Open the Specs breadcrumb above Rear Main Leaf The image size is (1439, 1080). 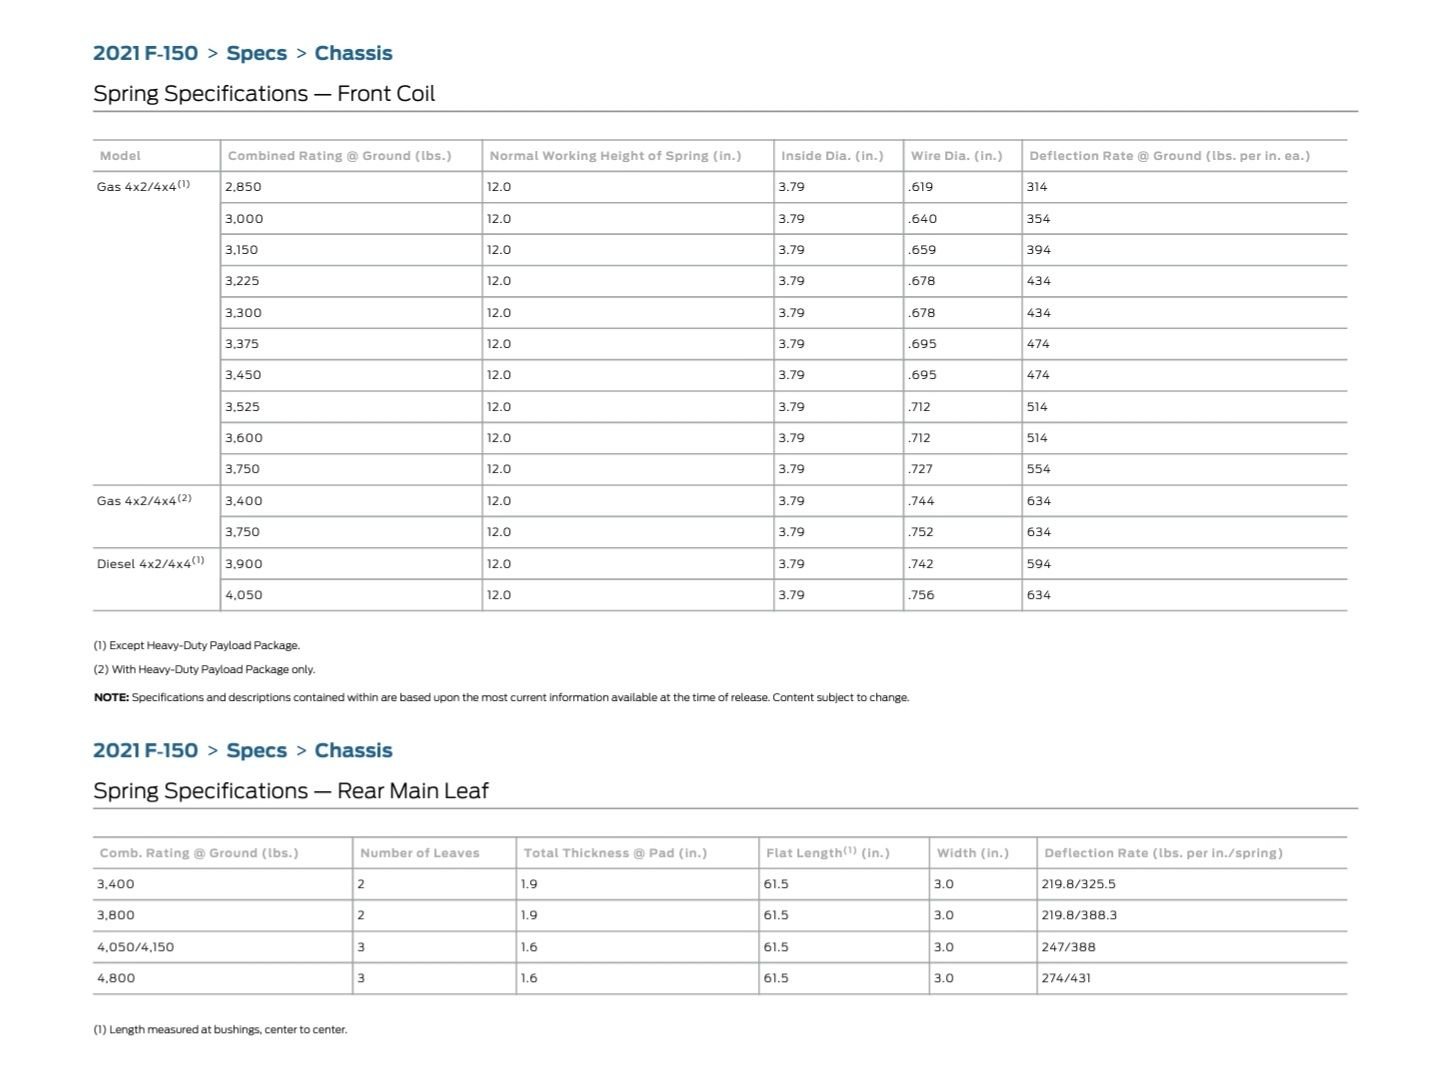coord(256,751)
